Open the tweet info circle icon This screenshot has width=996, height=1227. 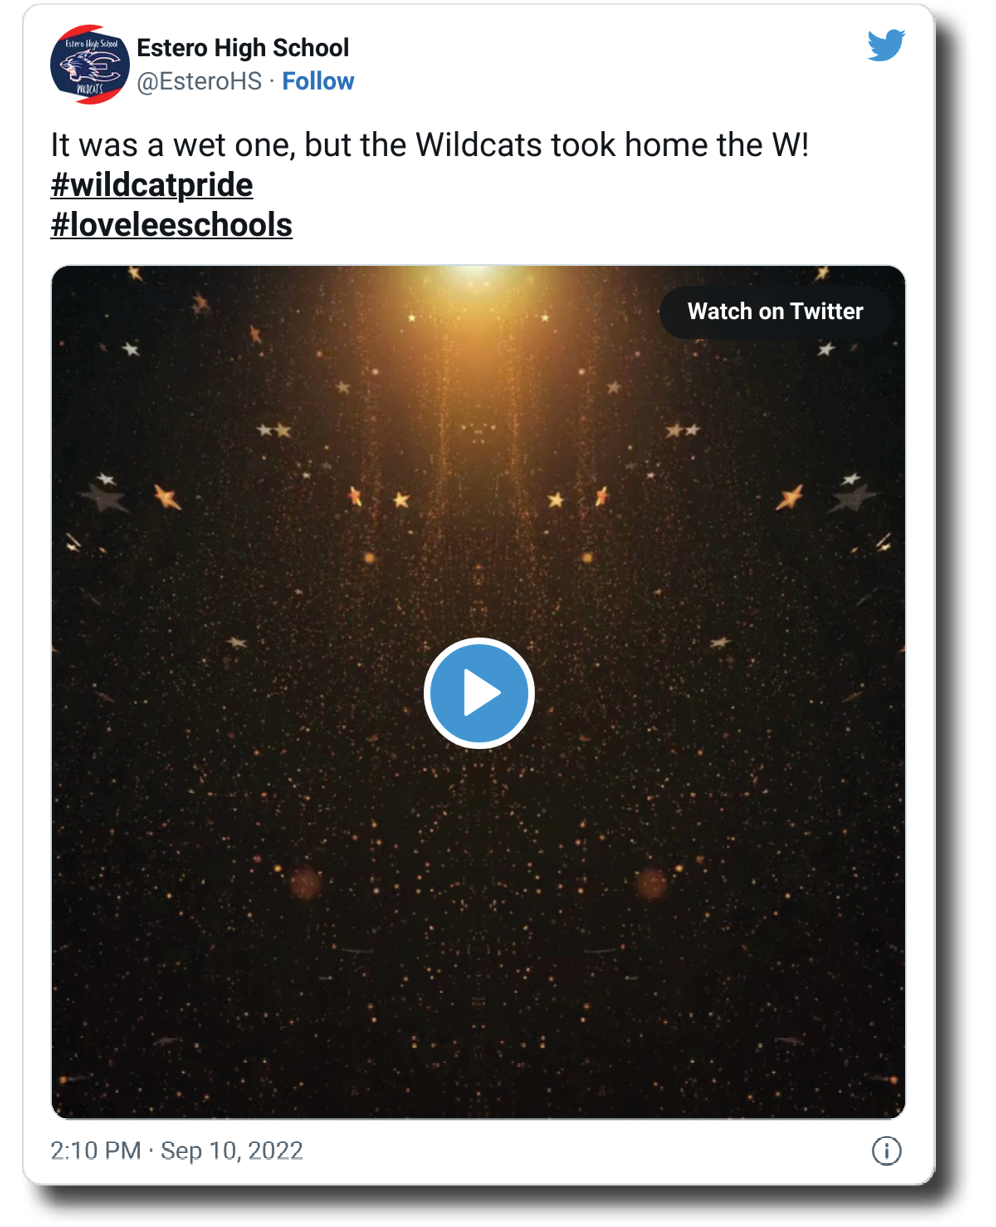[x=886, y=1151]
